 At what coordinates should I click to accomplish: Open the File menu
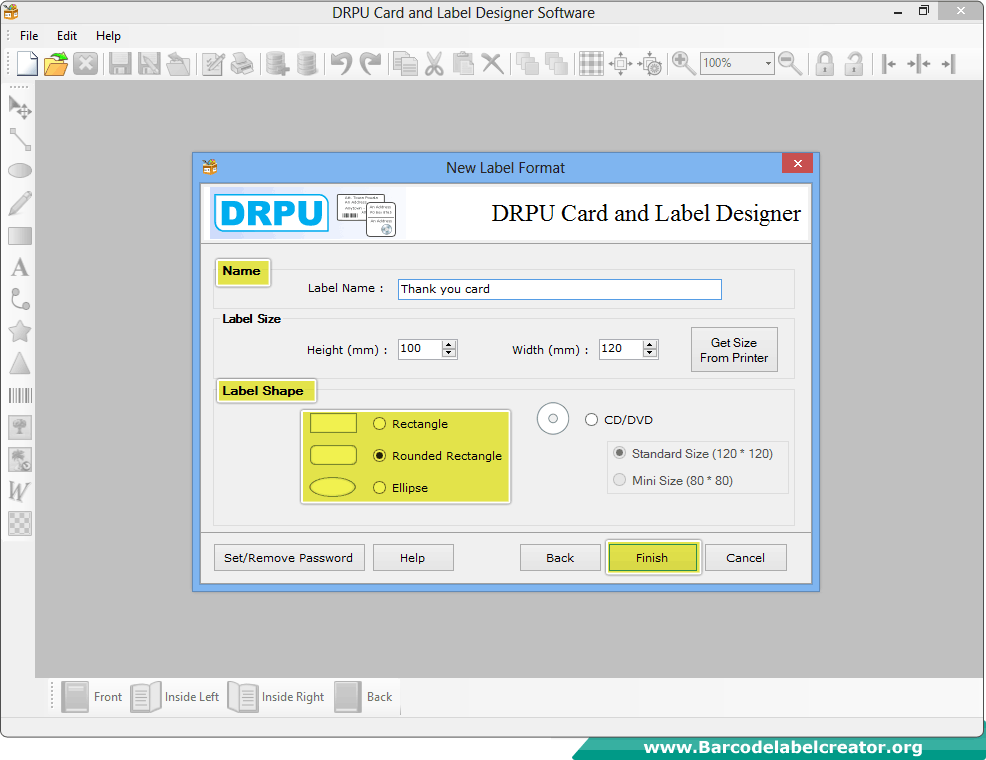point(29,36)
